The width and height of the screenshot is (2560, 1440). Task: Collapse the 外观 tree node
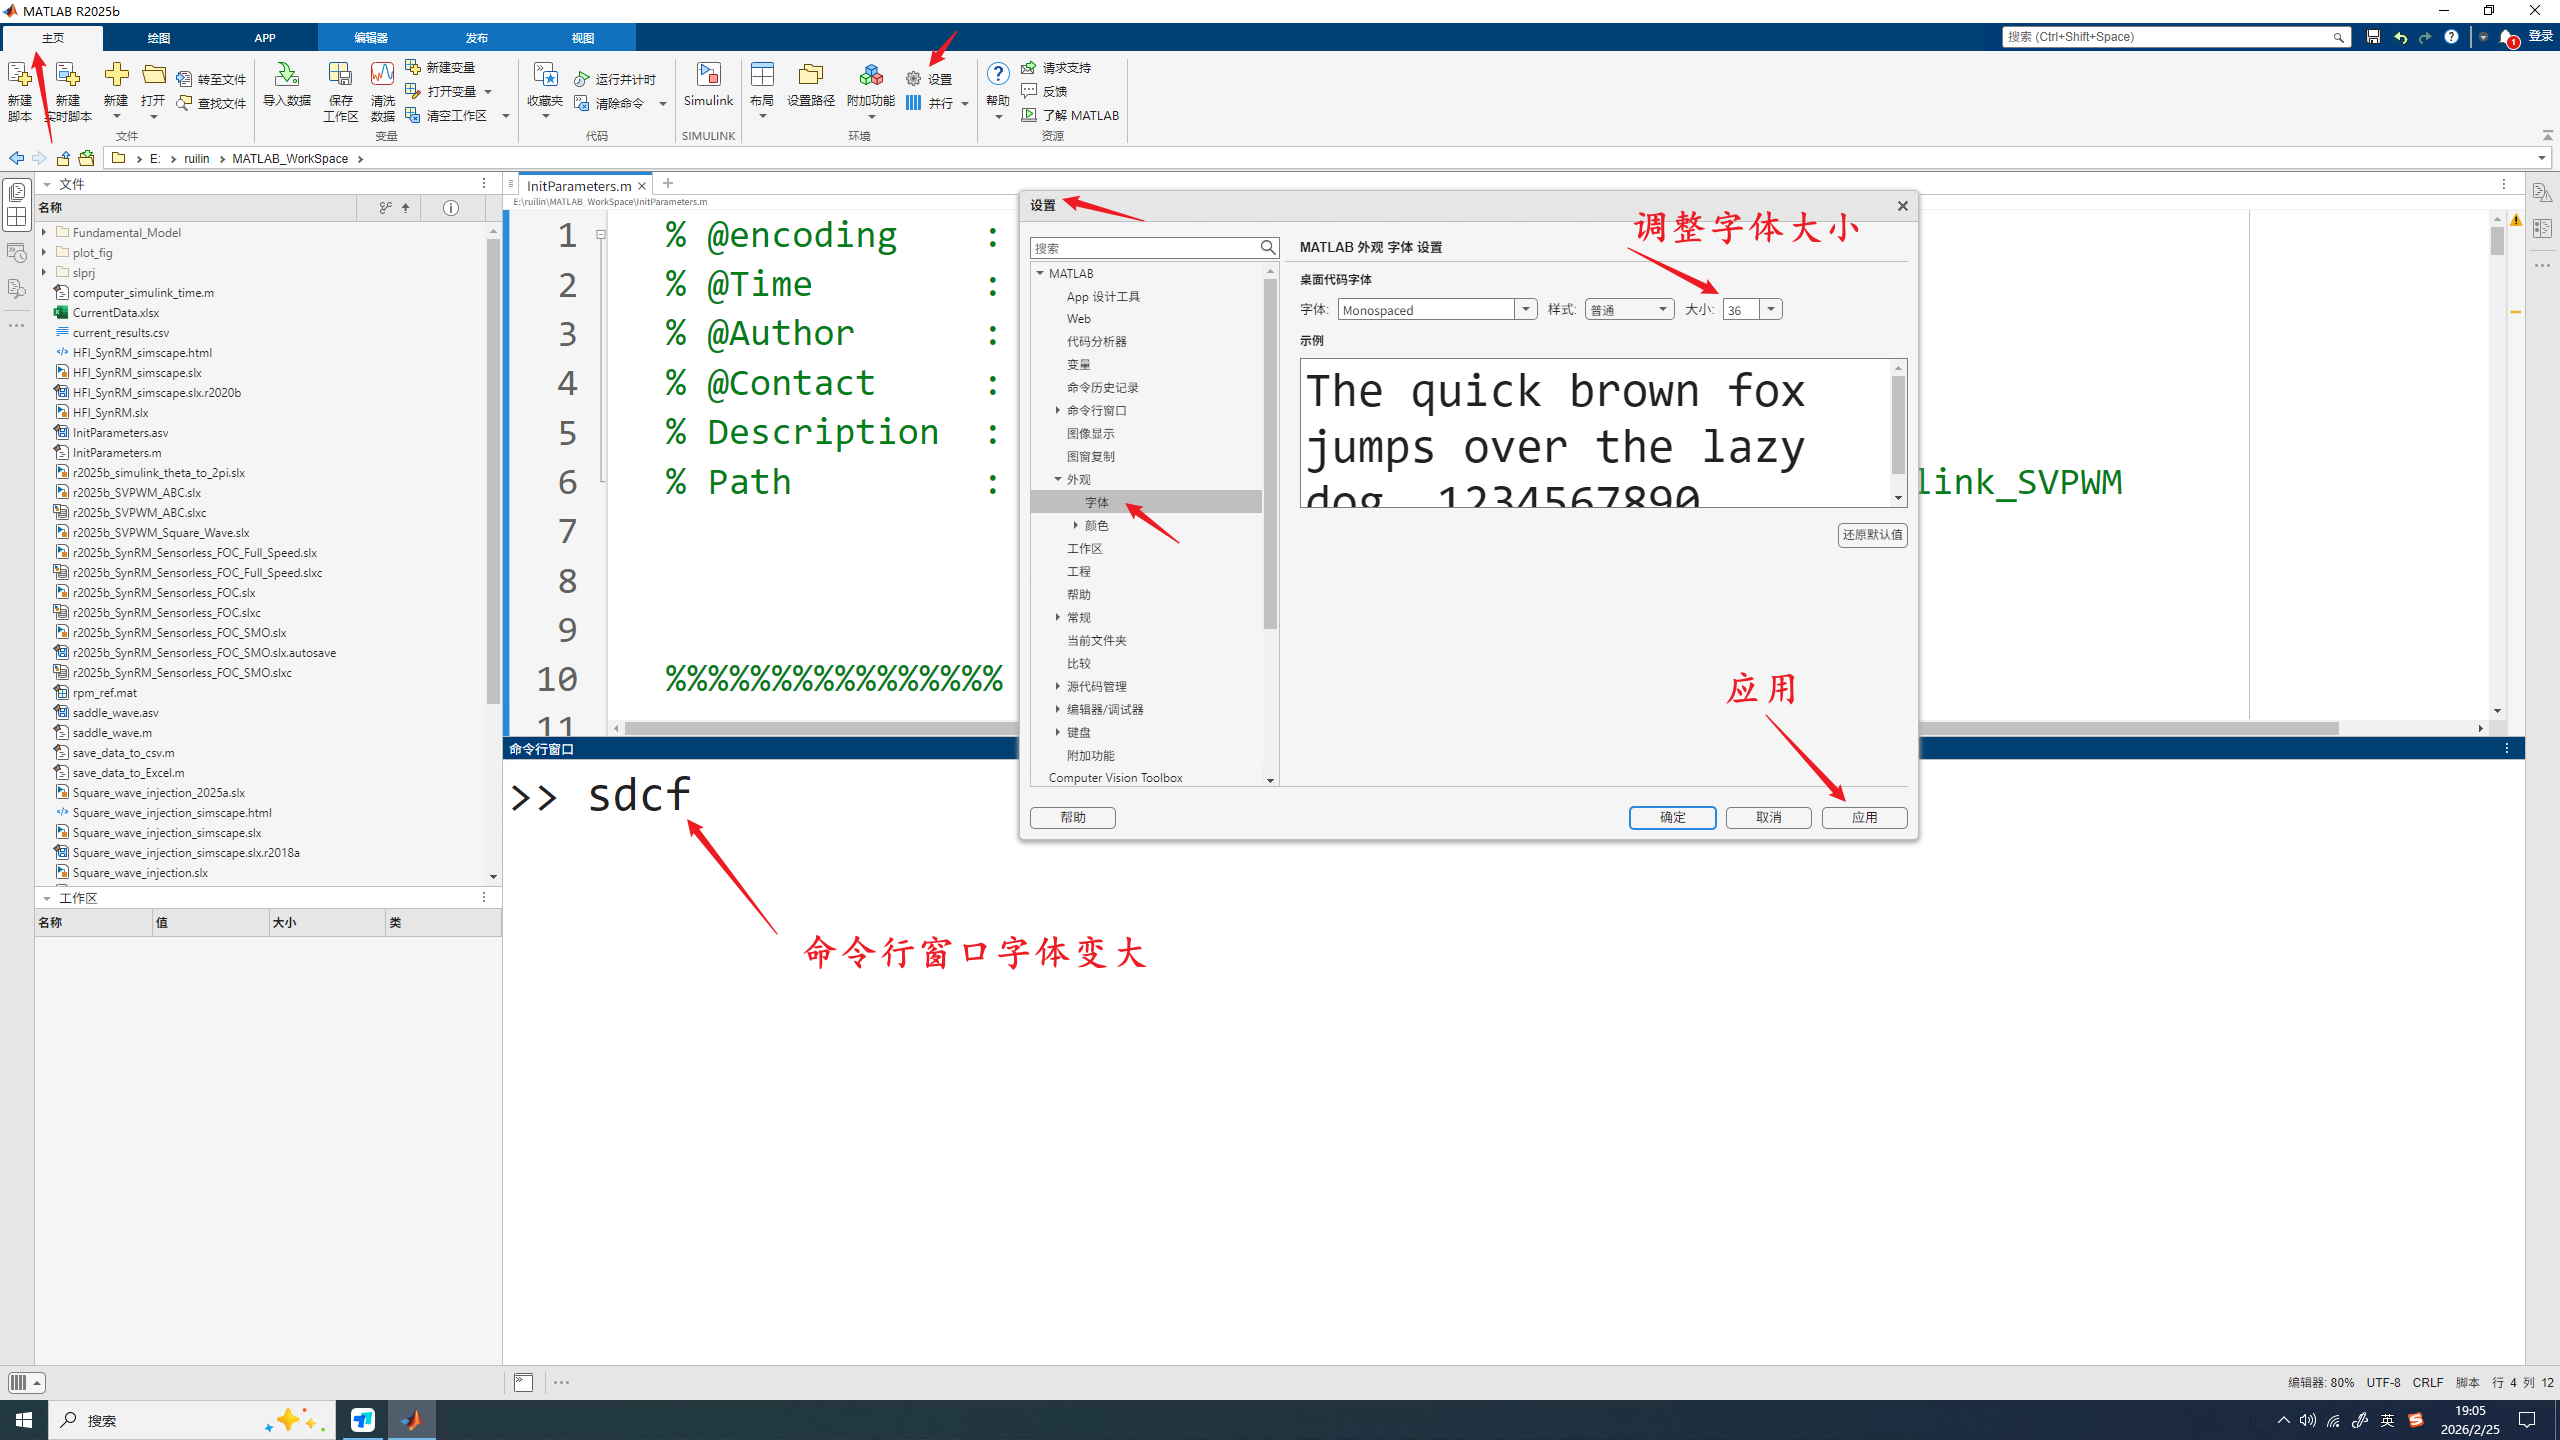[x=1058, y=480]
